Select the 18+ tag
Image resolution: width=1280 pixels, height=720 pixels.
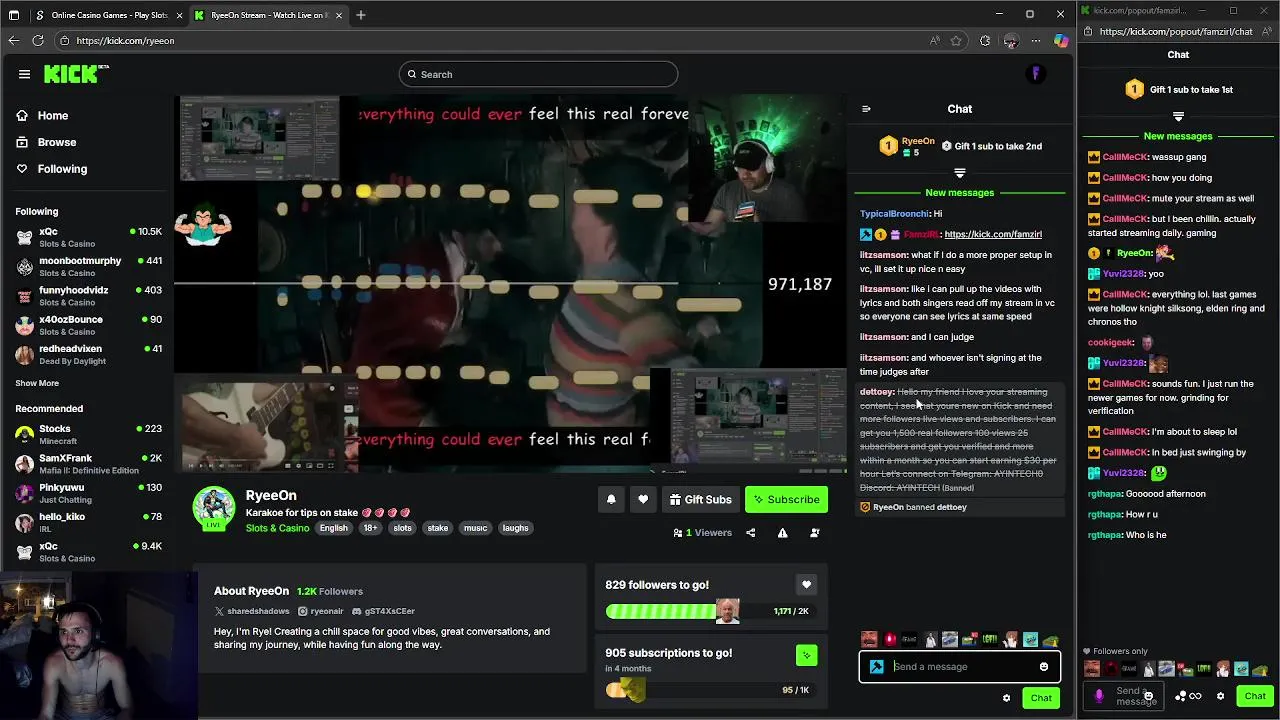tap(370, 528)
